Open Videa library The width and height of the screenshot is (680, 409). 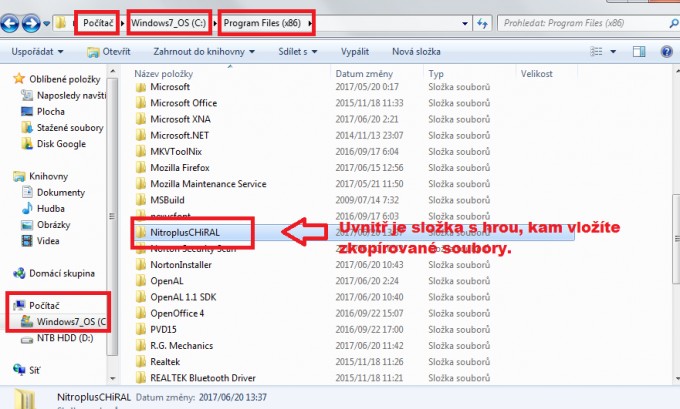click(40, 241)
